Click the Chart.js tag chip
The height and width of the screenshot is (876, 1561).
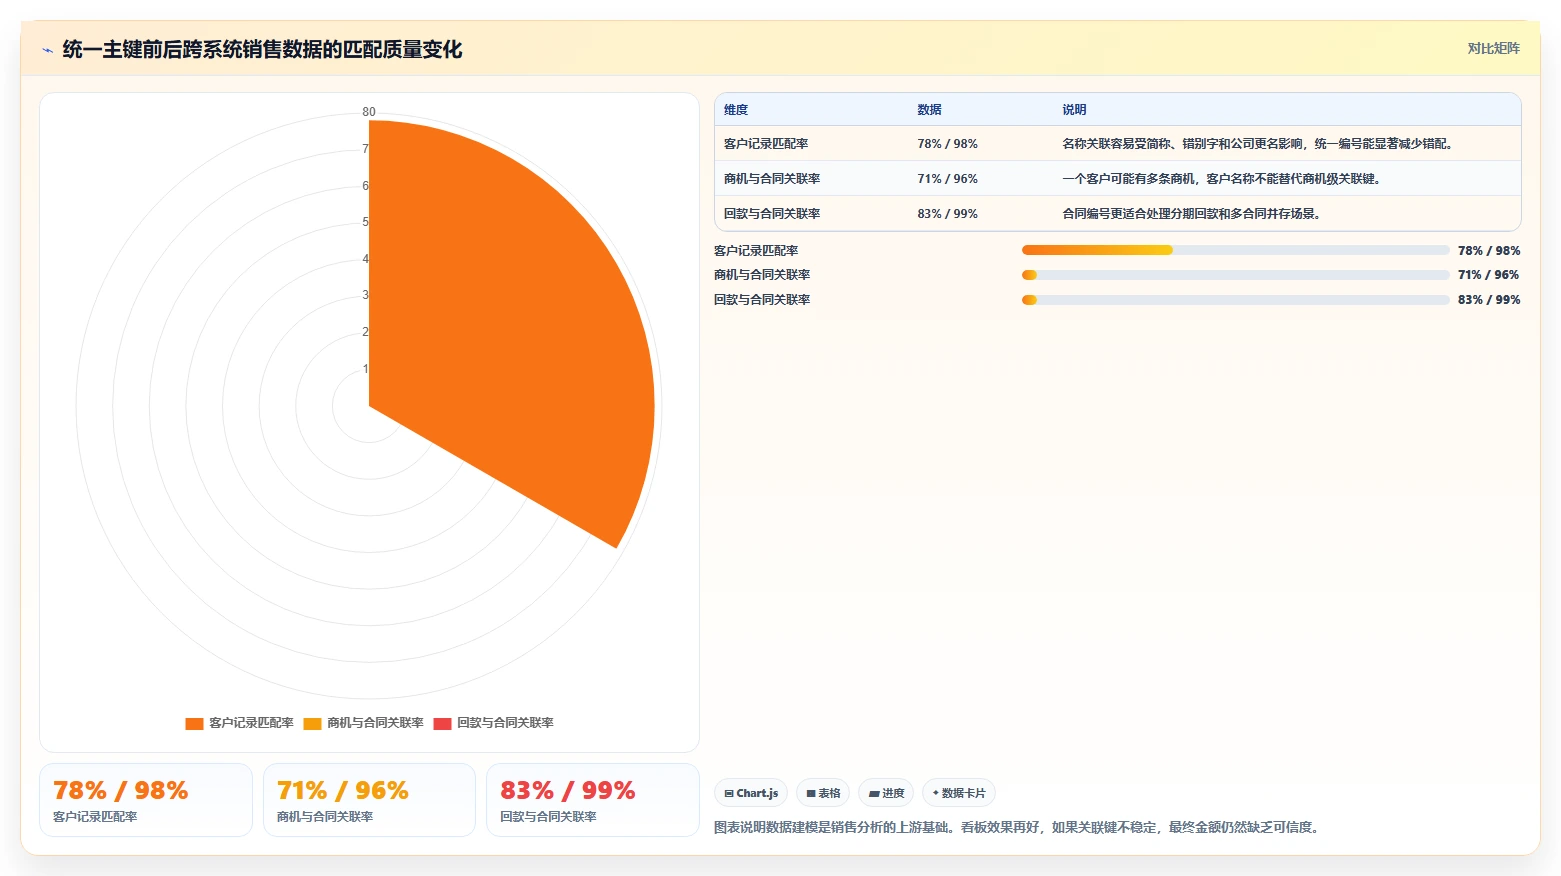751,793
